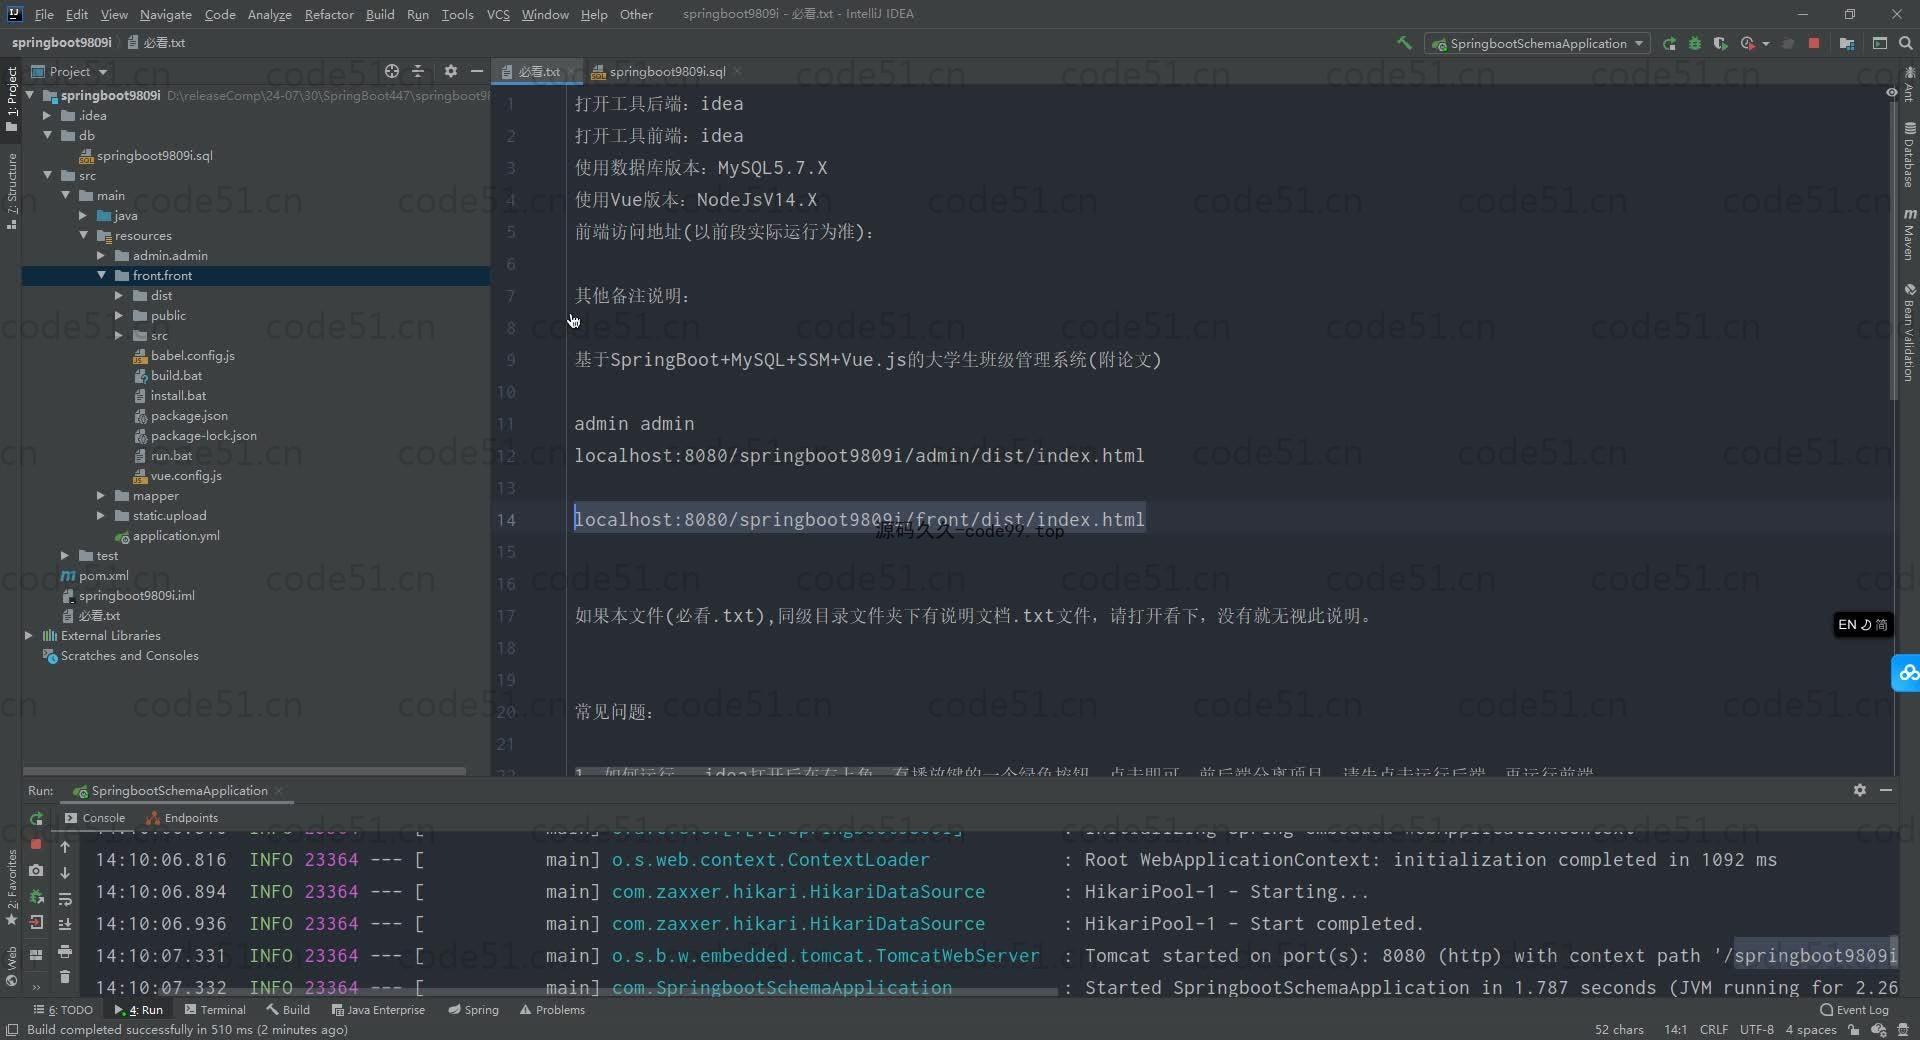This screenshot has height=1040, width=1920.
Task: Toggle the Structure tool window stripe
Action: (x=12, y=191)
